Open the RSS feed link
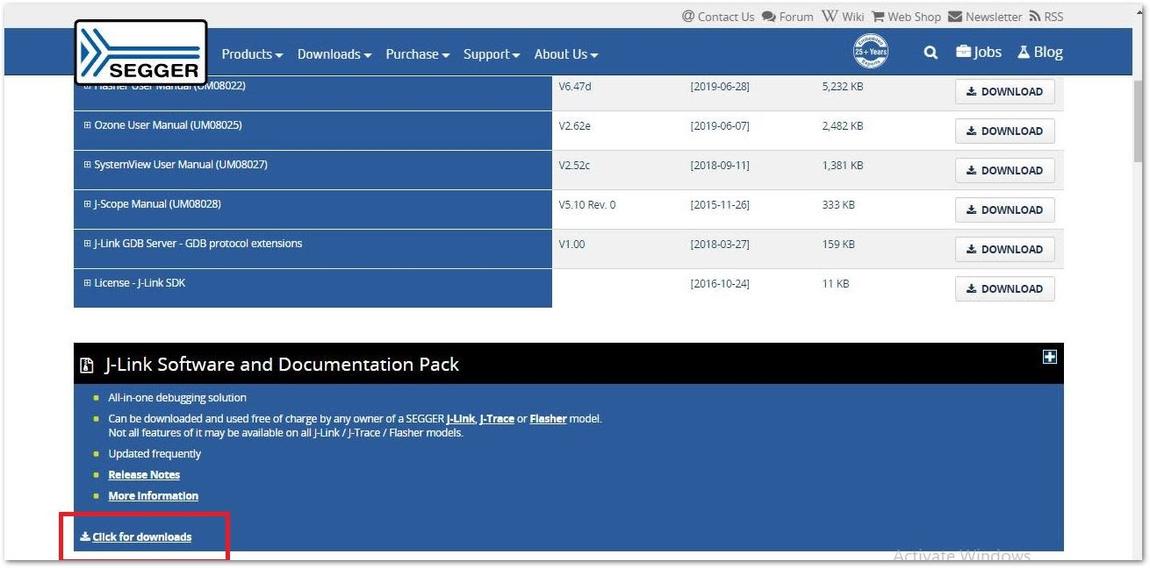Screen dimensions: 1150x568 [1047, 16]
